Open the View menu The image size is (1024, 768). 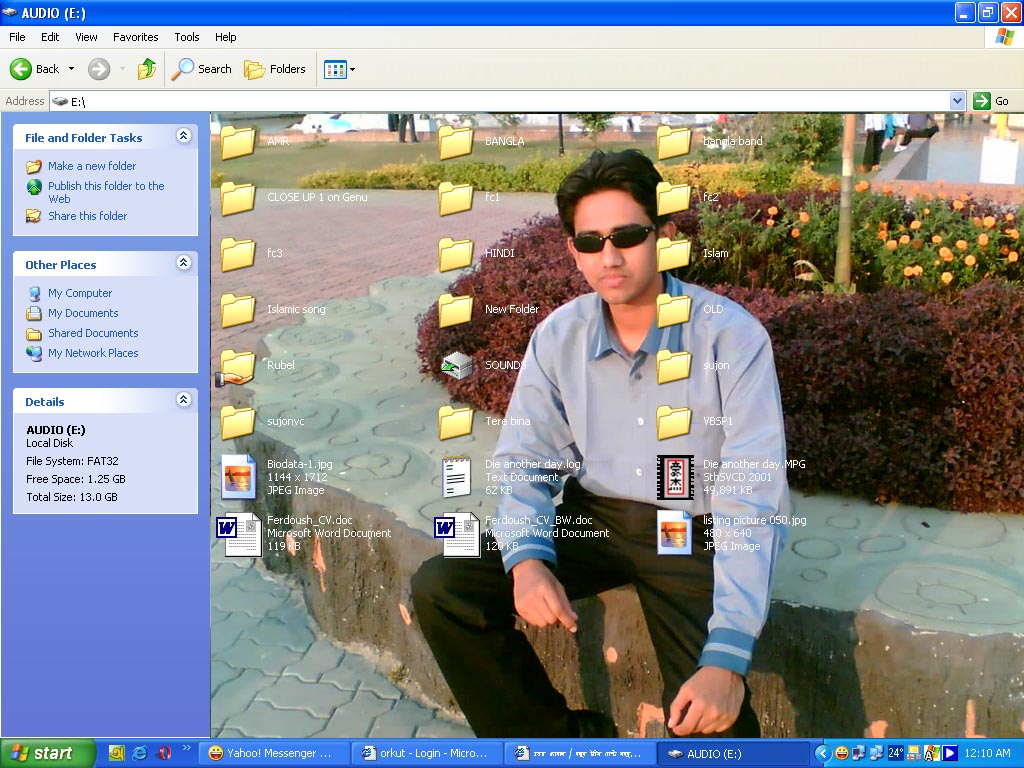pyautogui.click(x=86, y=37)
